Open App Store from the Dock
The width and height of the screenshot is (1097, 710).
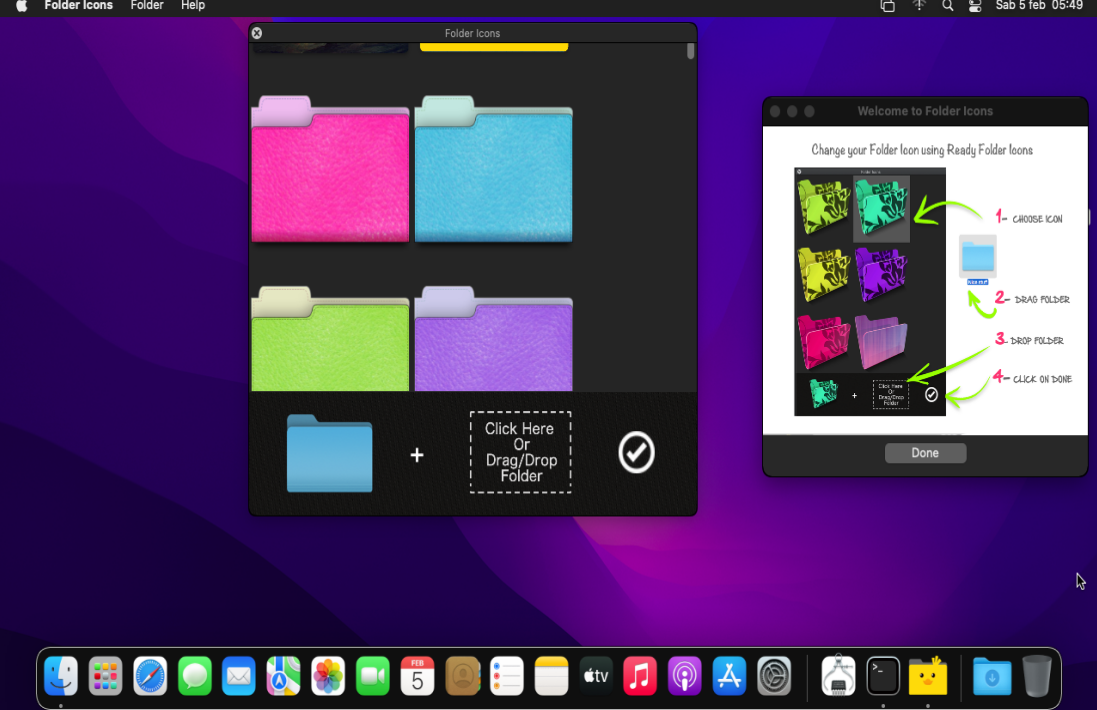[730, 676]
